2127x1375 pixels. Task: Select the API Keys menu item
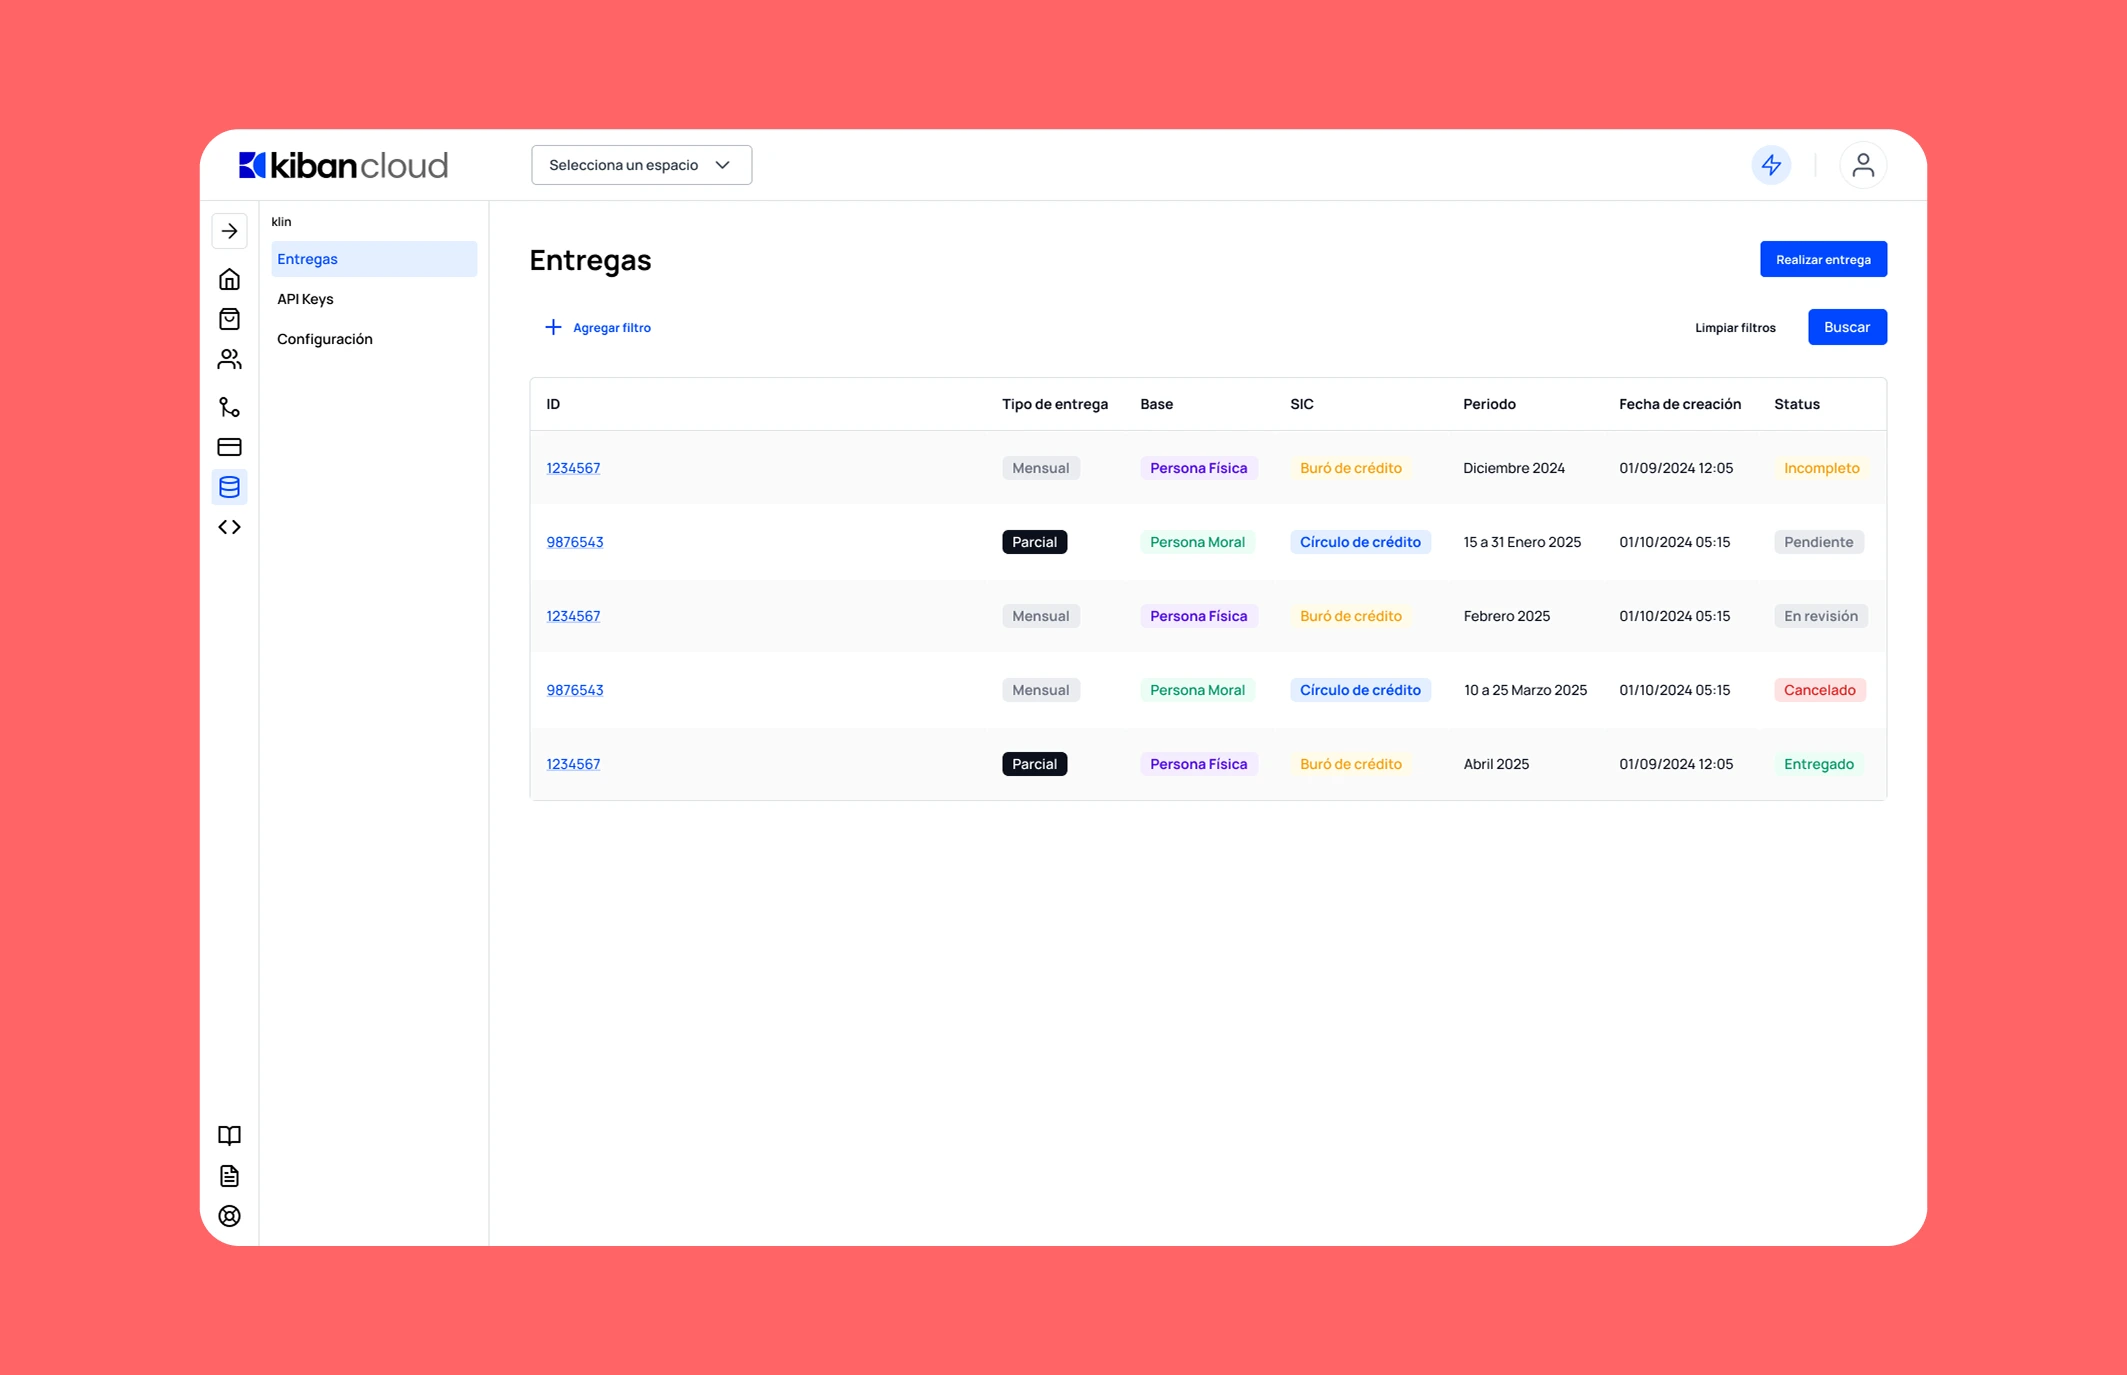click(x=305, y=299)
